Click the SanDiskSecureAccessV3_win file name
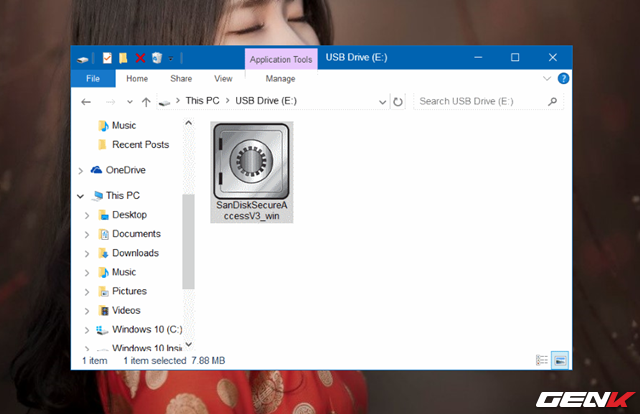 coord(251,211)
